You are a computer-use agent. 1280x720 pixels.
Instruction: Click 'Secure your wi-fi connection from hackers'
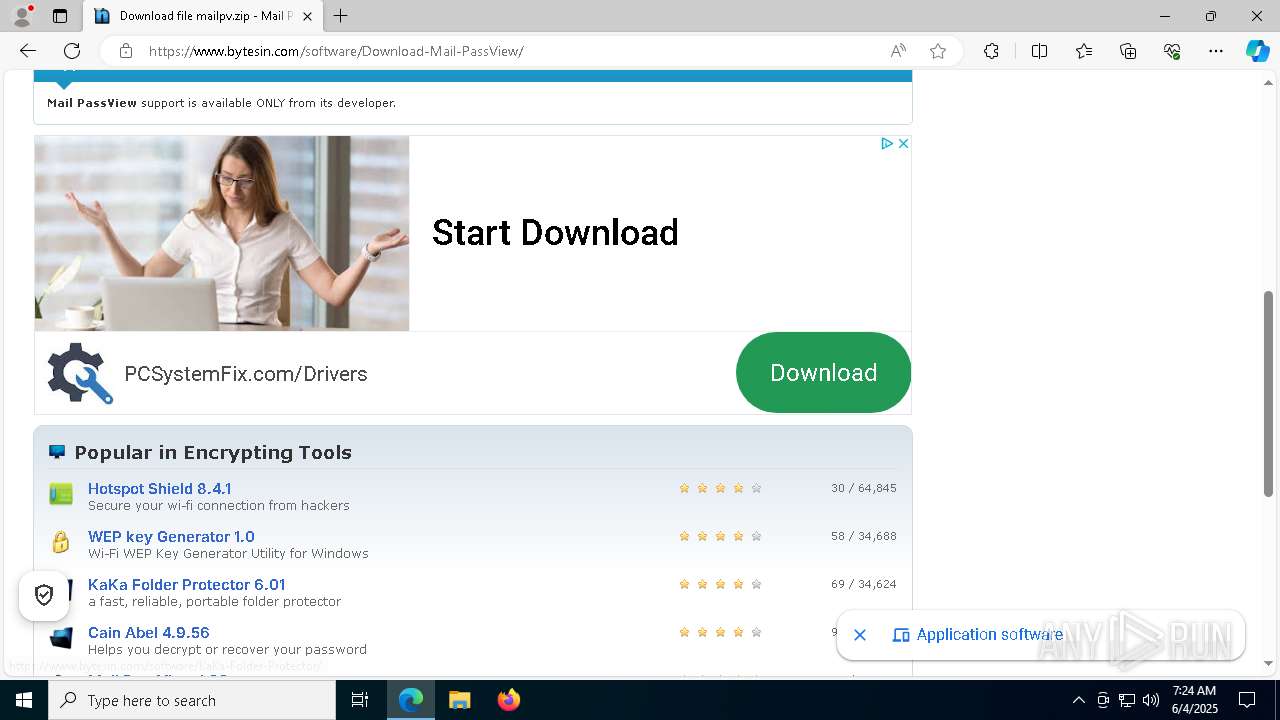coord(219,506)
